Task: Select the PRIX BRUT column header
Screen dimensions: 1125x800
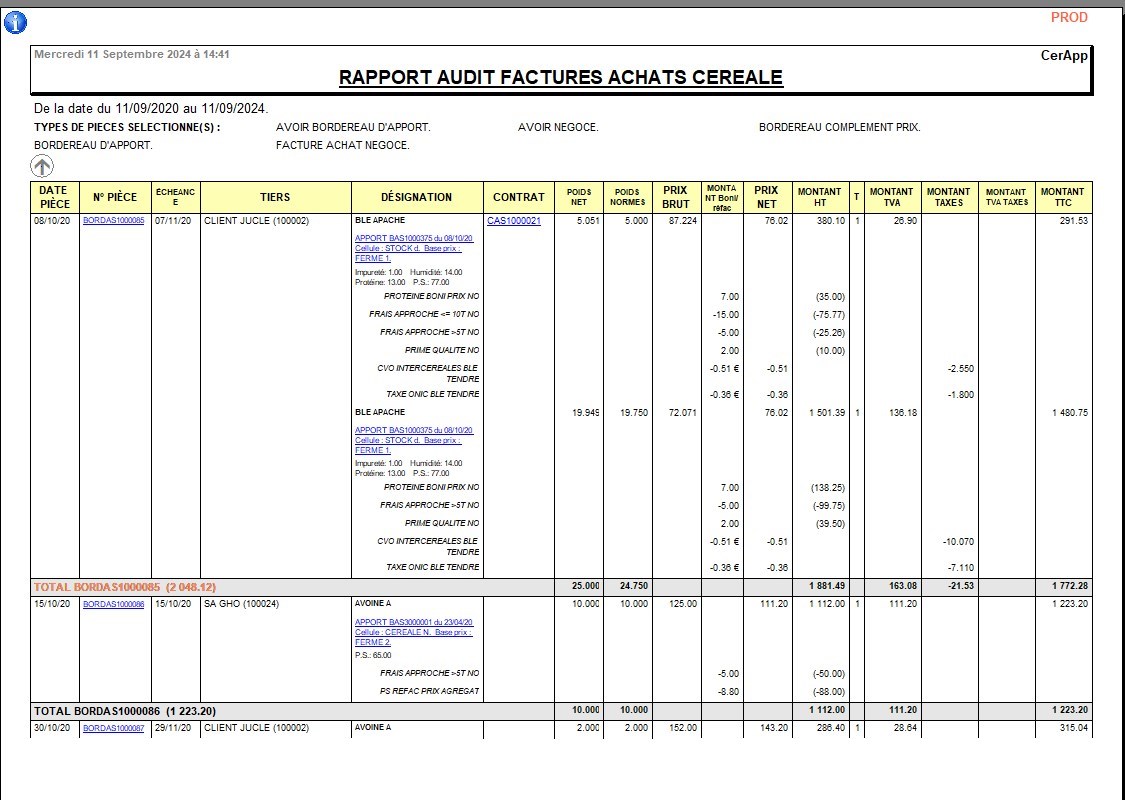Action: pyautogui.click(x=676, y=197)
